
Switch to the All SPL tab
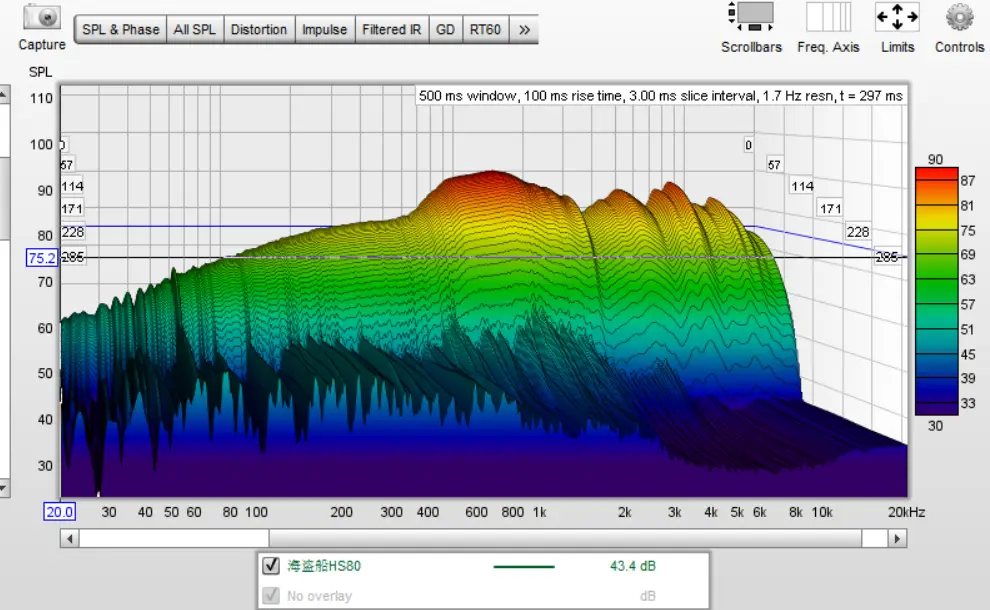tap(194, 30)
